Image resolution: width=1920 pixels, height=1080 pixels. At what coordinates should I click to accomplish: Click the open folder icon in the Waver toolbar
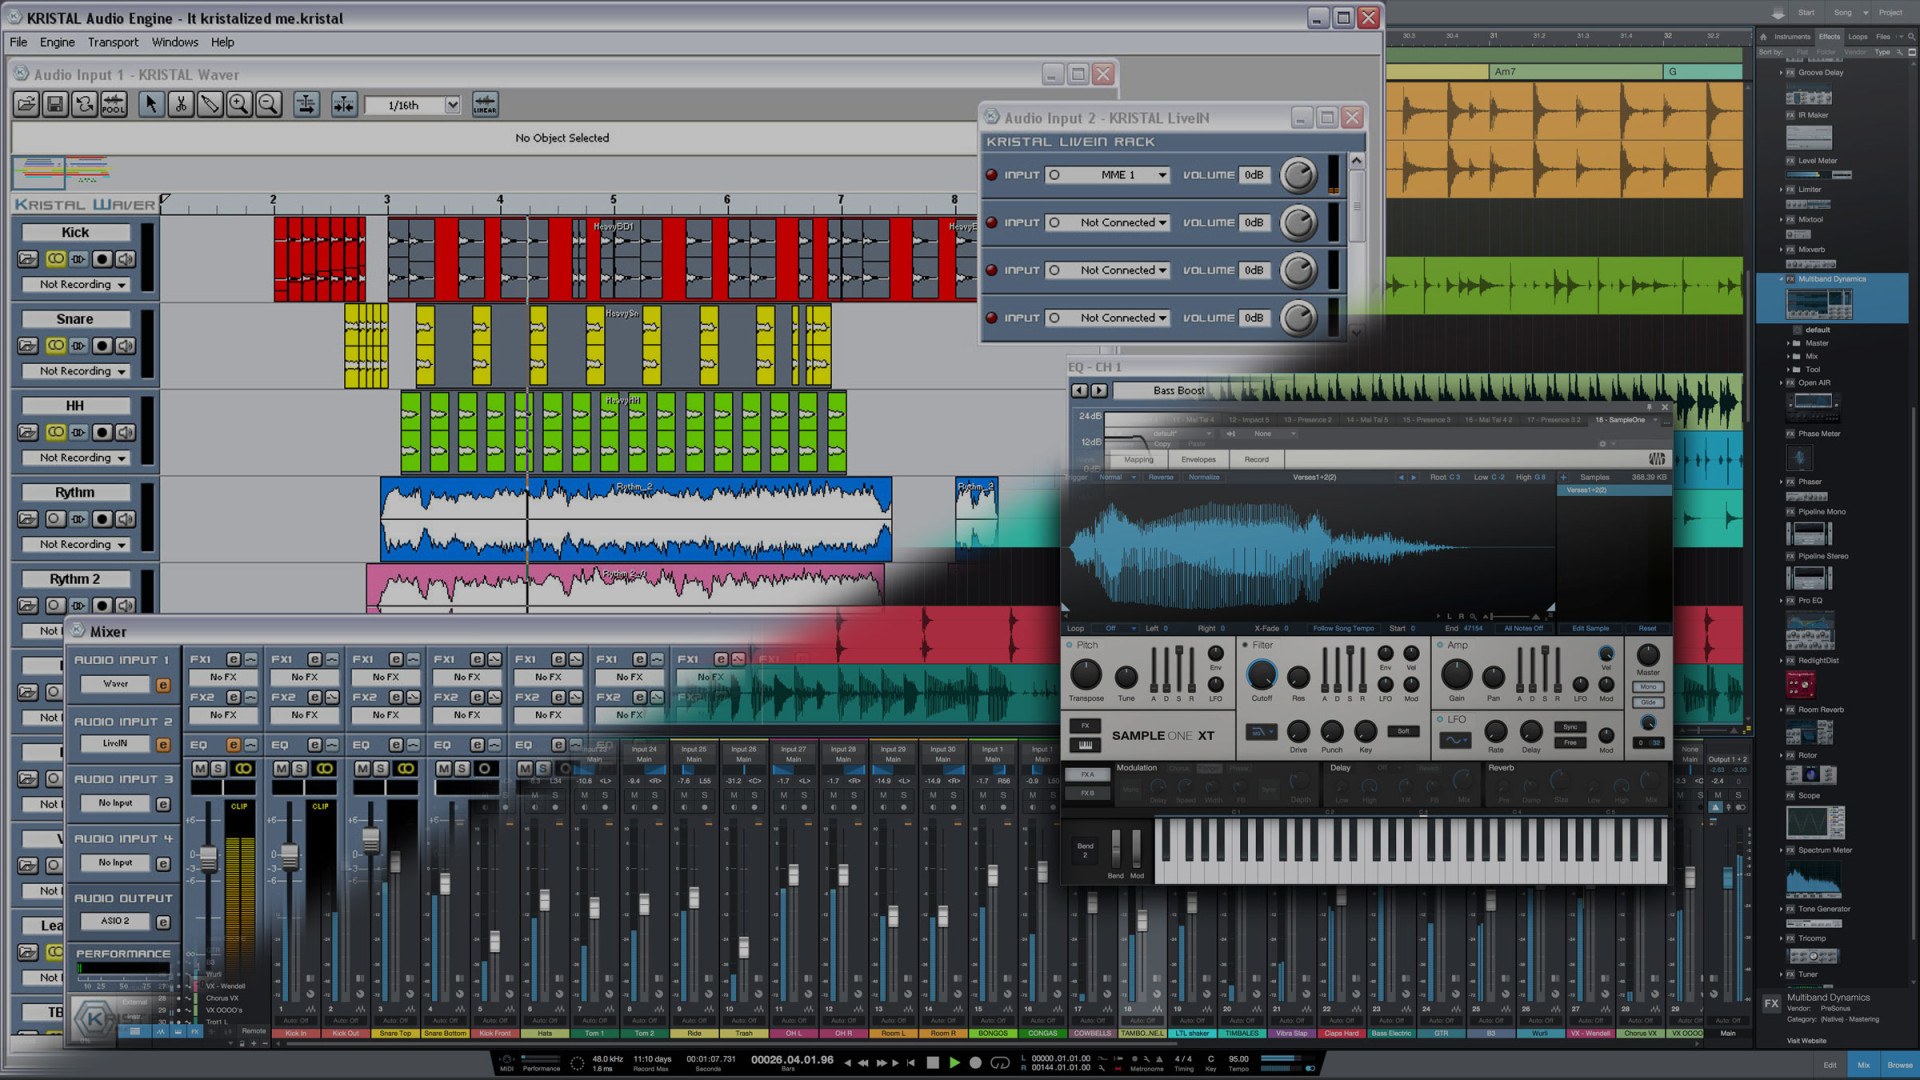[26, 104]
